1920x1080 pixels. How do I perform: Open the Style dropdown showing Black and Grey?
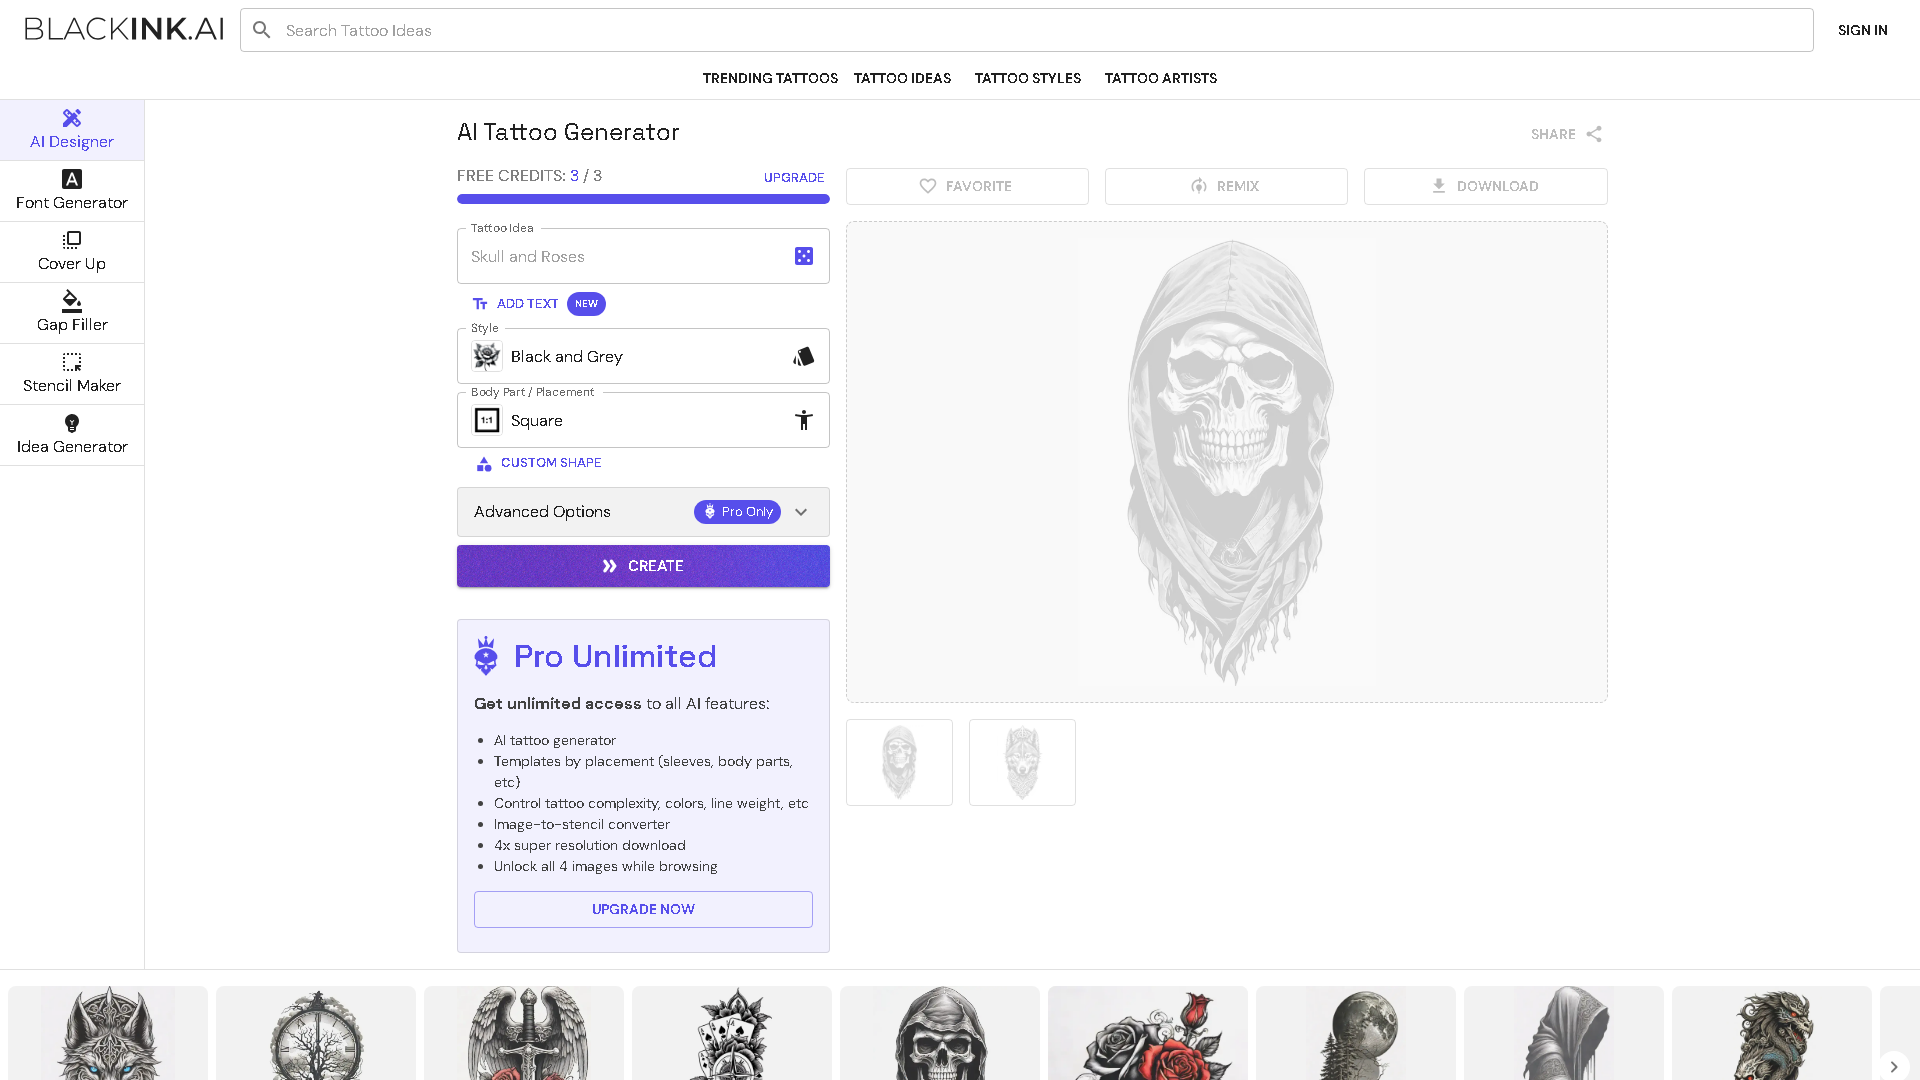[643, 356]
